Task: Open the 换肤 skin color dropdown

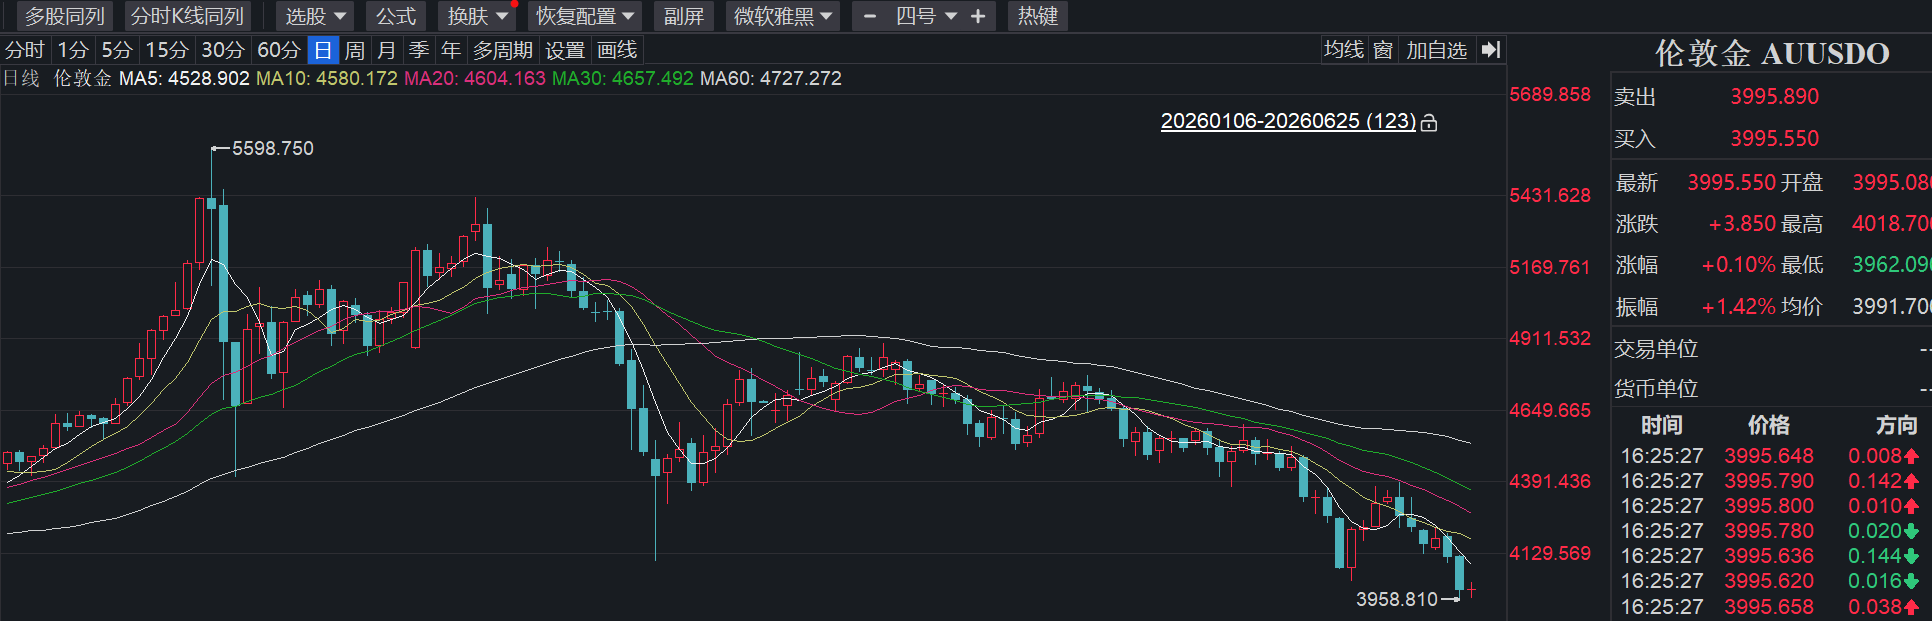Action: click(x=478, y=16)
